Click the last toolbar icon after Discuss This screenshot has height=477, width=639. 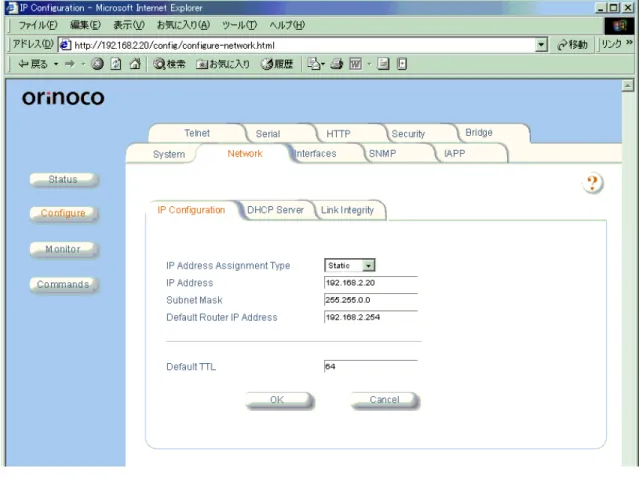point(402,64)
